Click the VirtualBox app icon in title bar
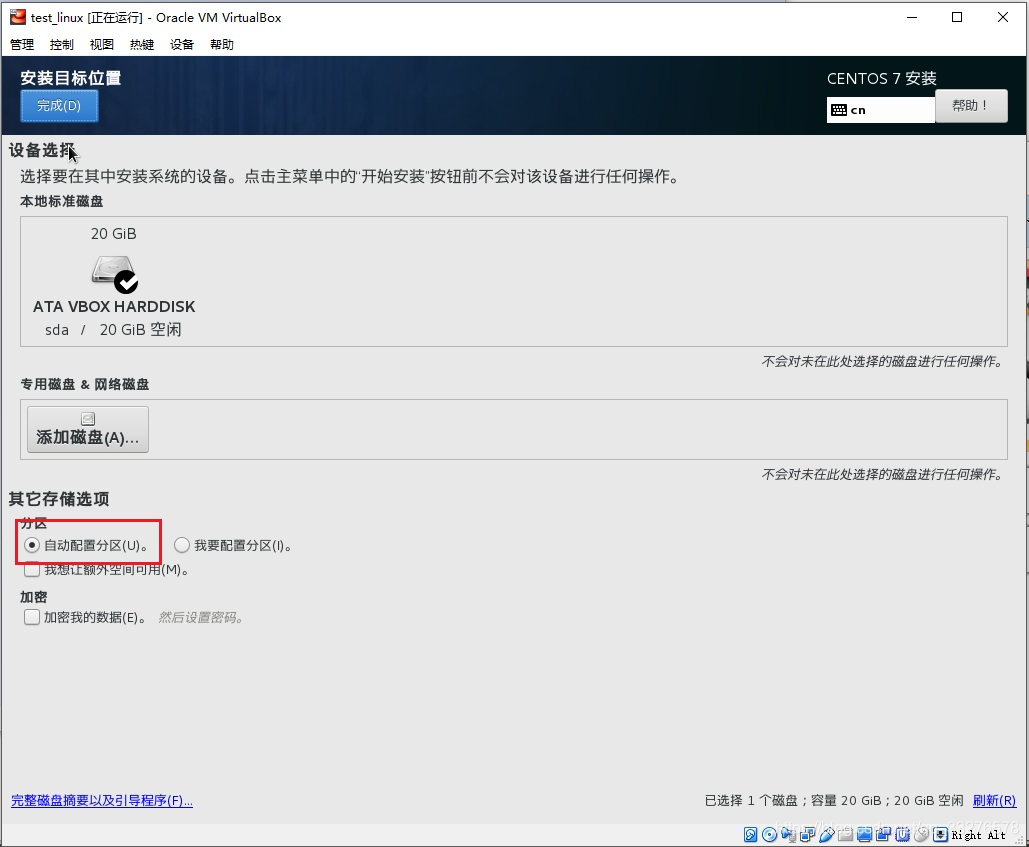 [18, 17]
